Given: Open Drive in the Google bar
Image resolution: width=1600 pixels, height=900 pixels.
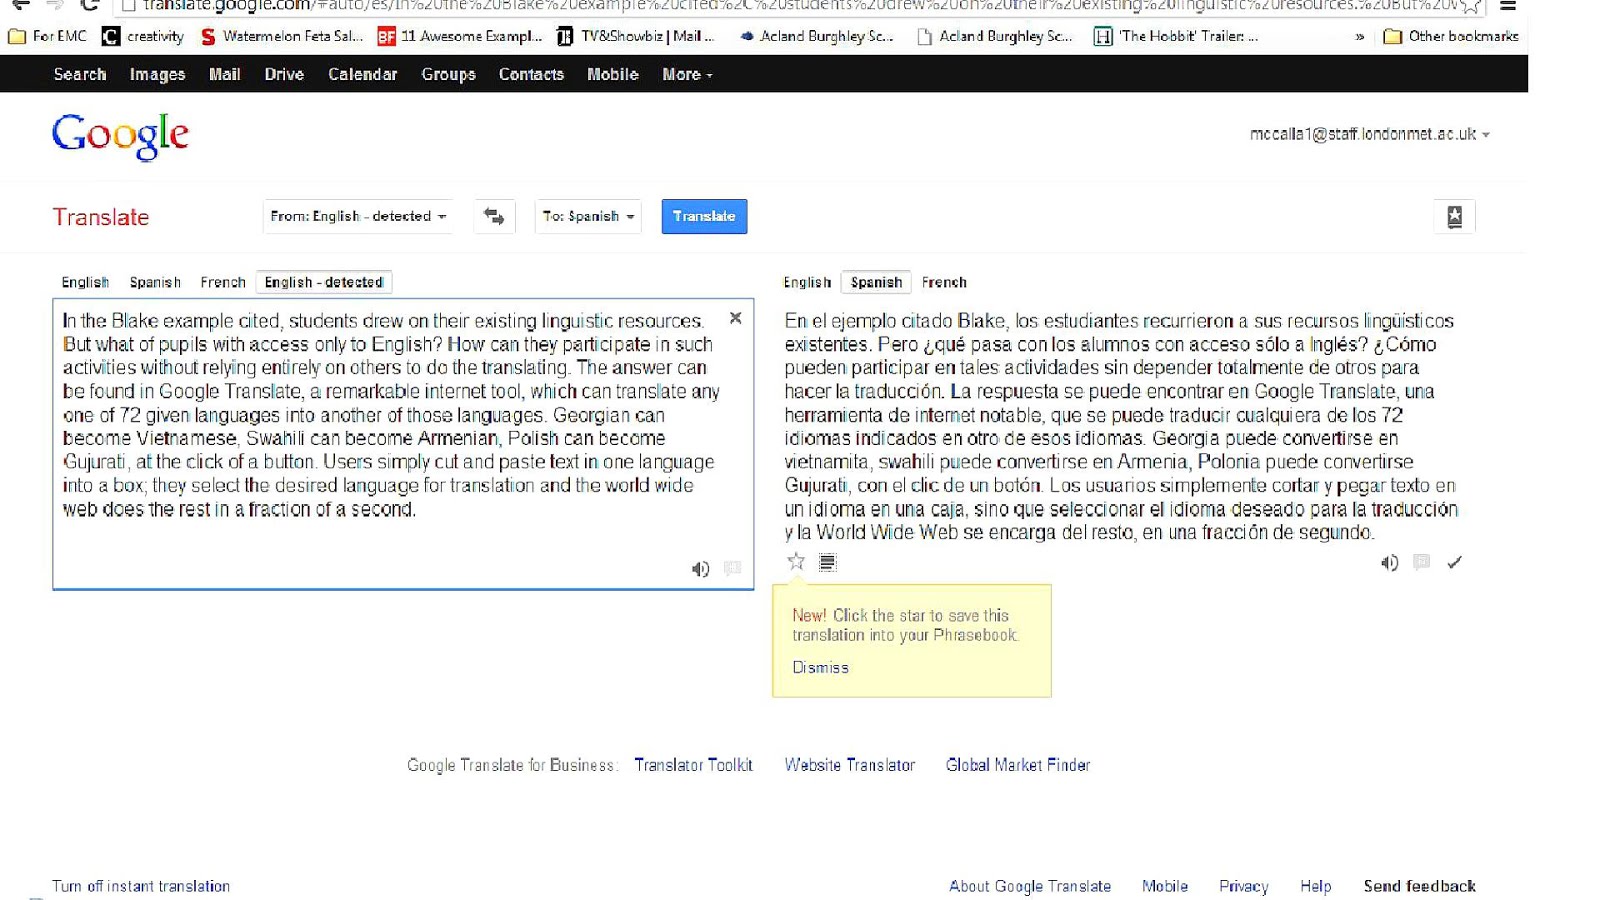Looking at the screenshot, I should [x=284, y=74].
